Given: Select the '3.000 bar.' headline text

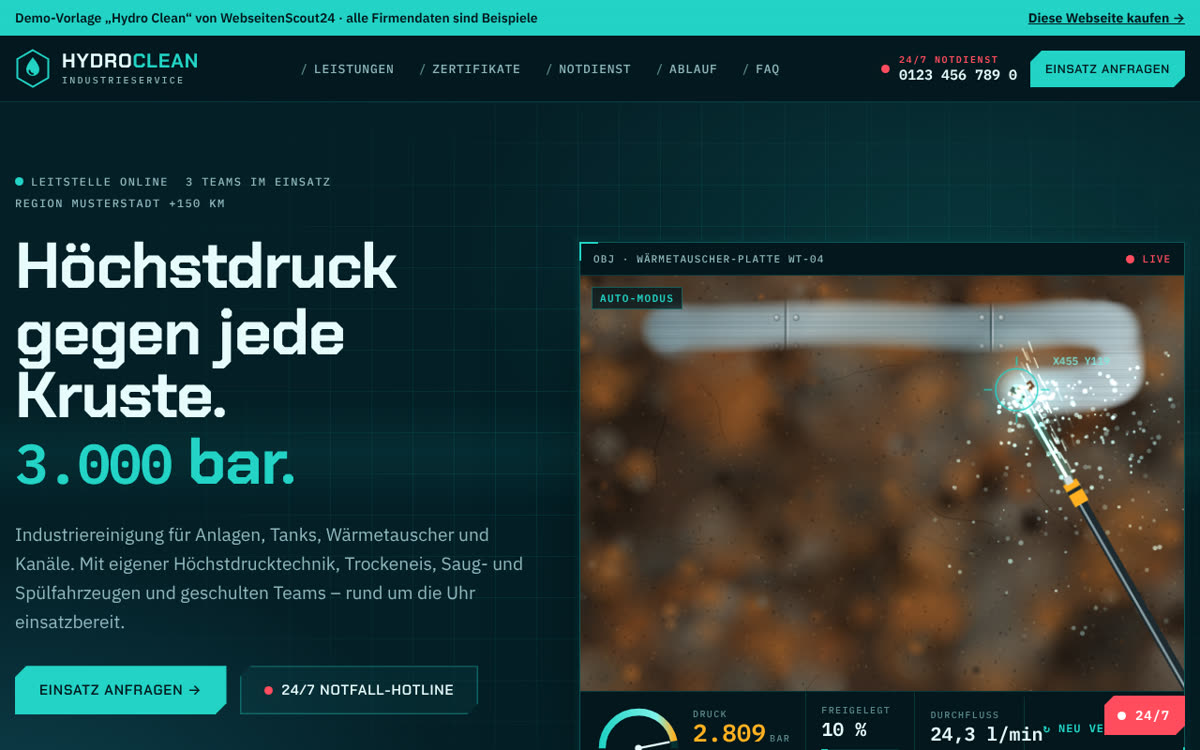Looking at the screenshot, I should pyautogui.click(x=155, y=463).
